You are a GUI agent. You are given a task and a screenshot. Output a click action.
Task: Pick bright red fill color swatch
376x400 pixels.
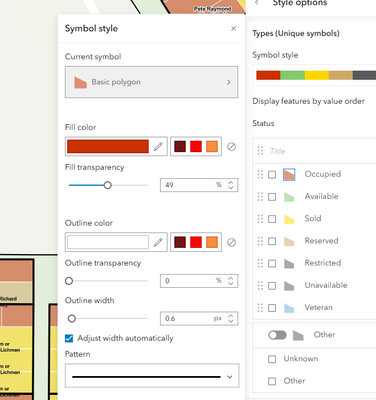[x=196, y=146]
